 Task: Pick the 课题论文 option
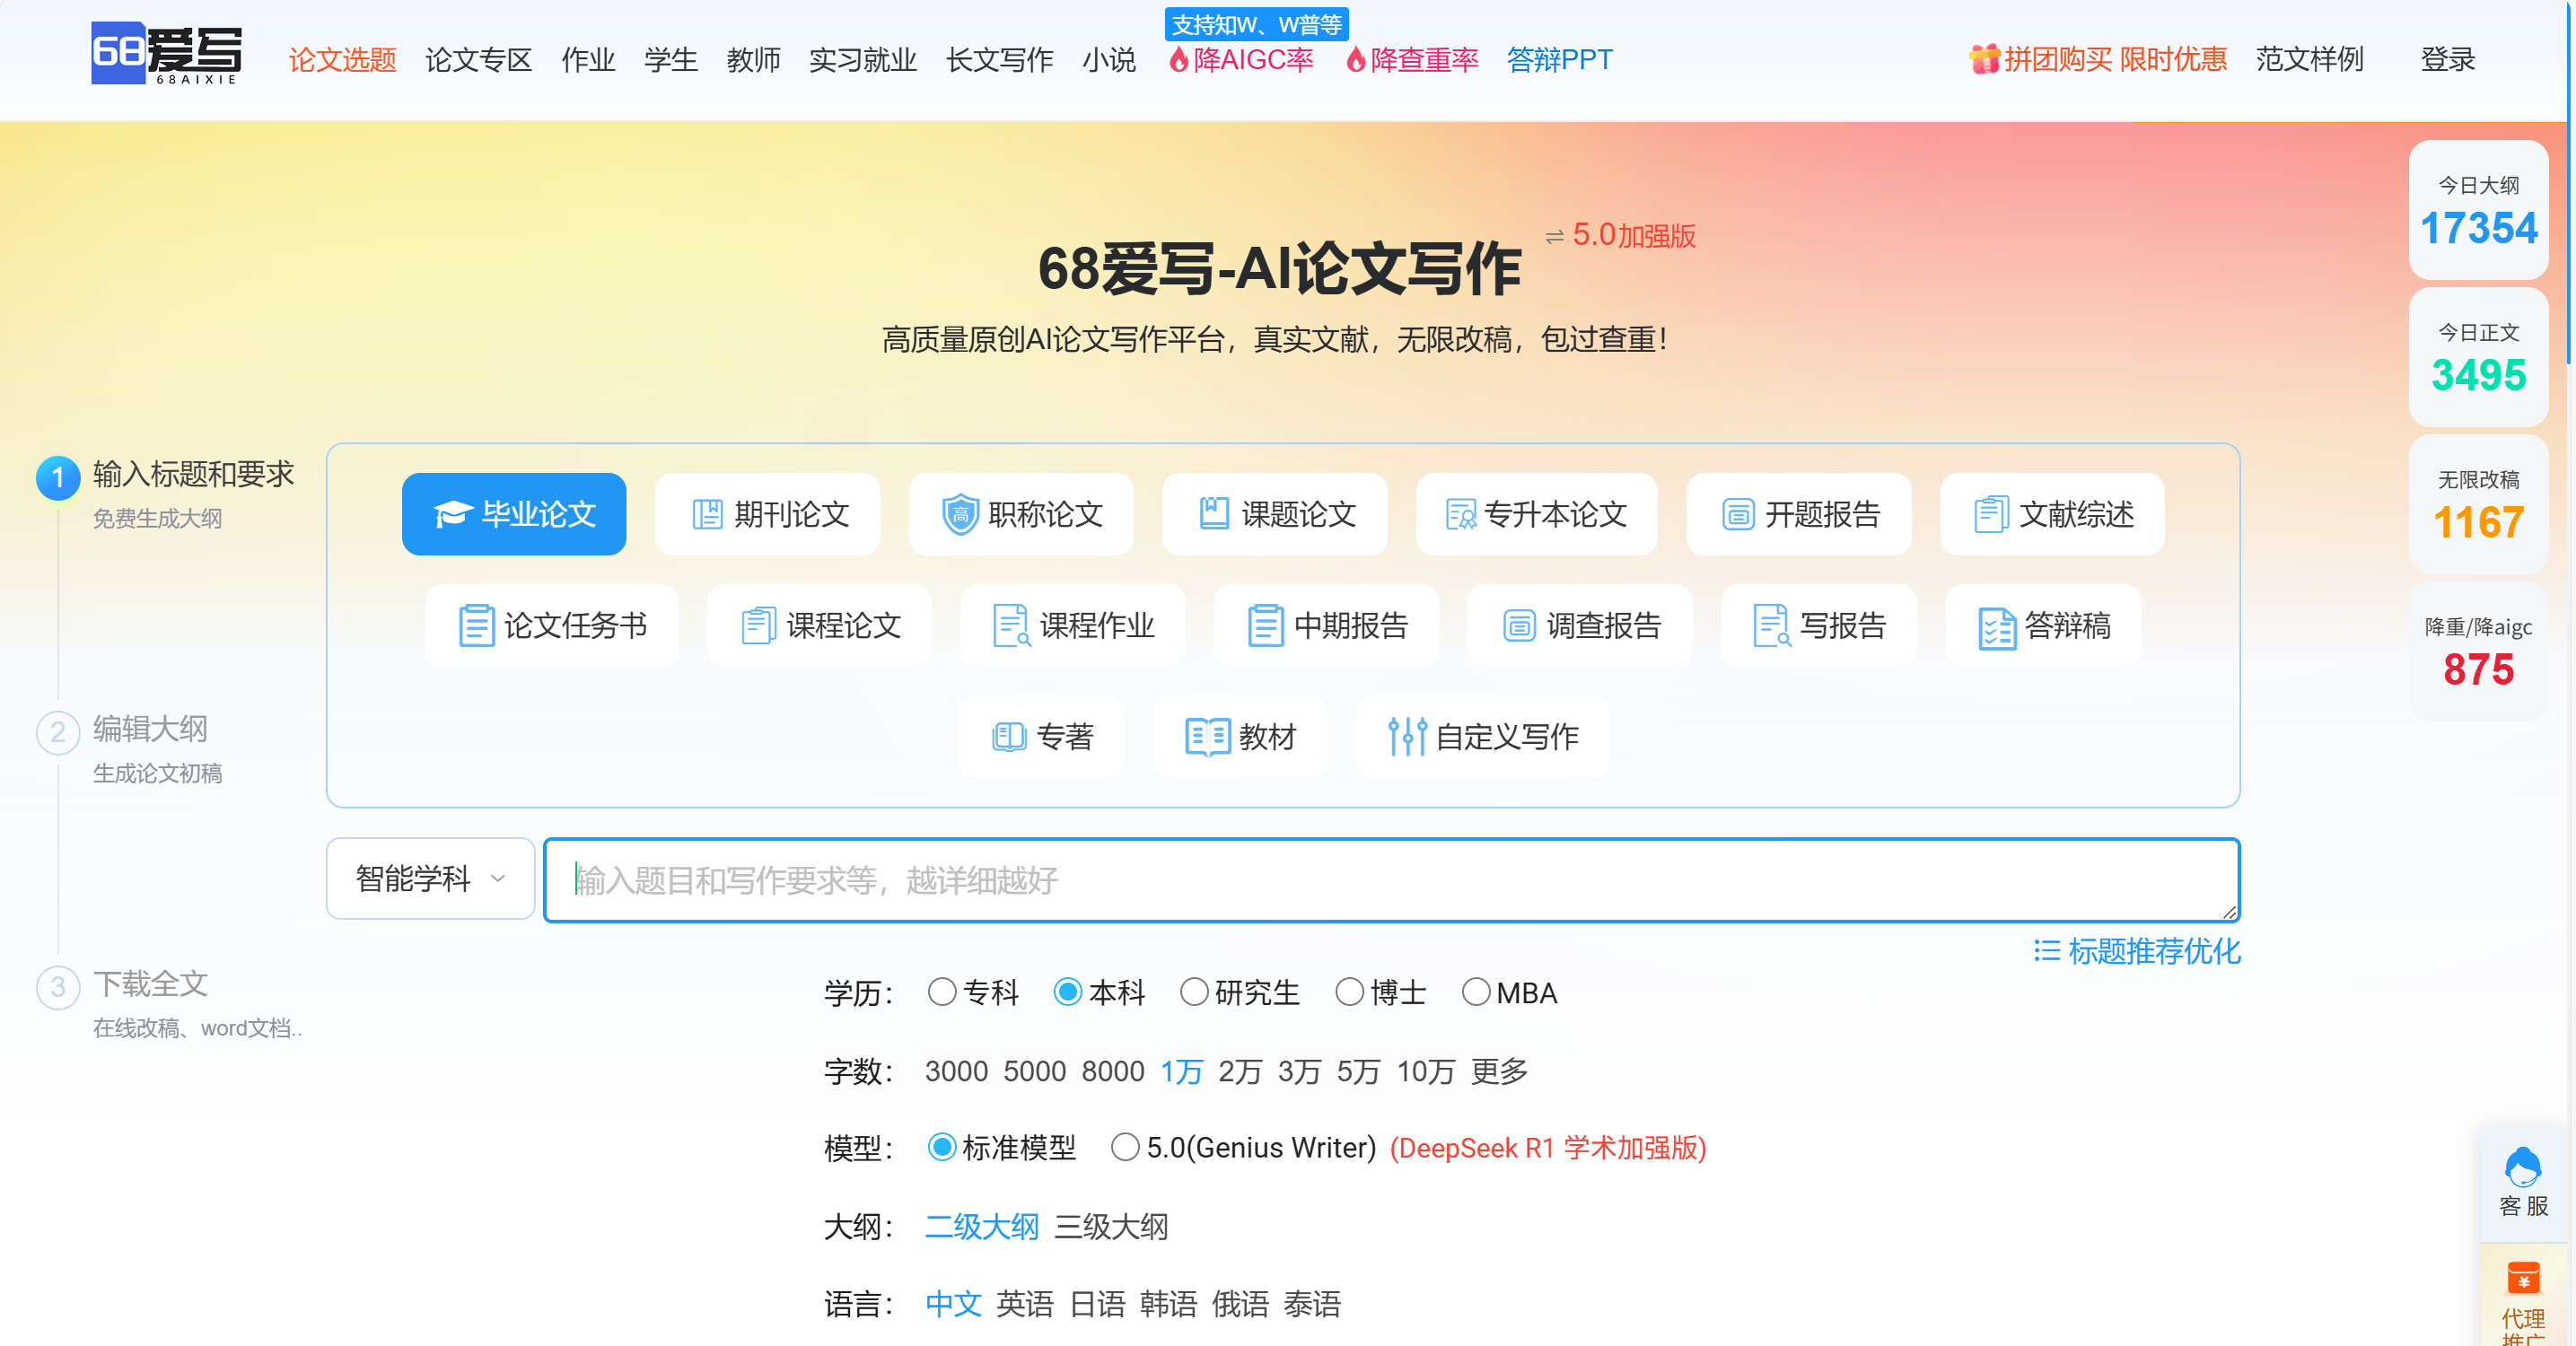(1275, 514)
